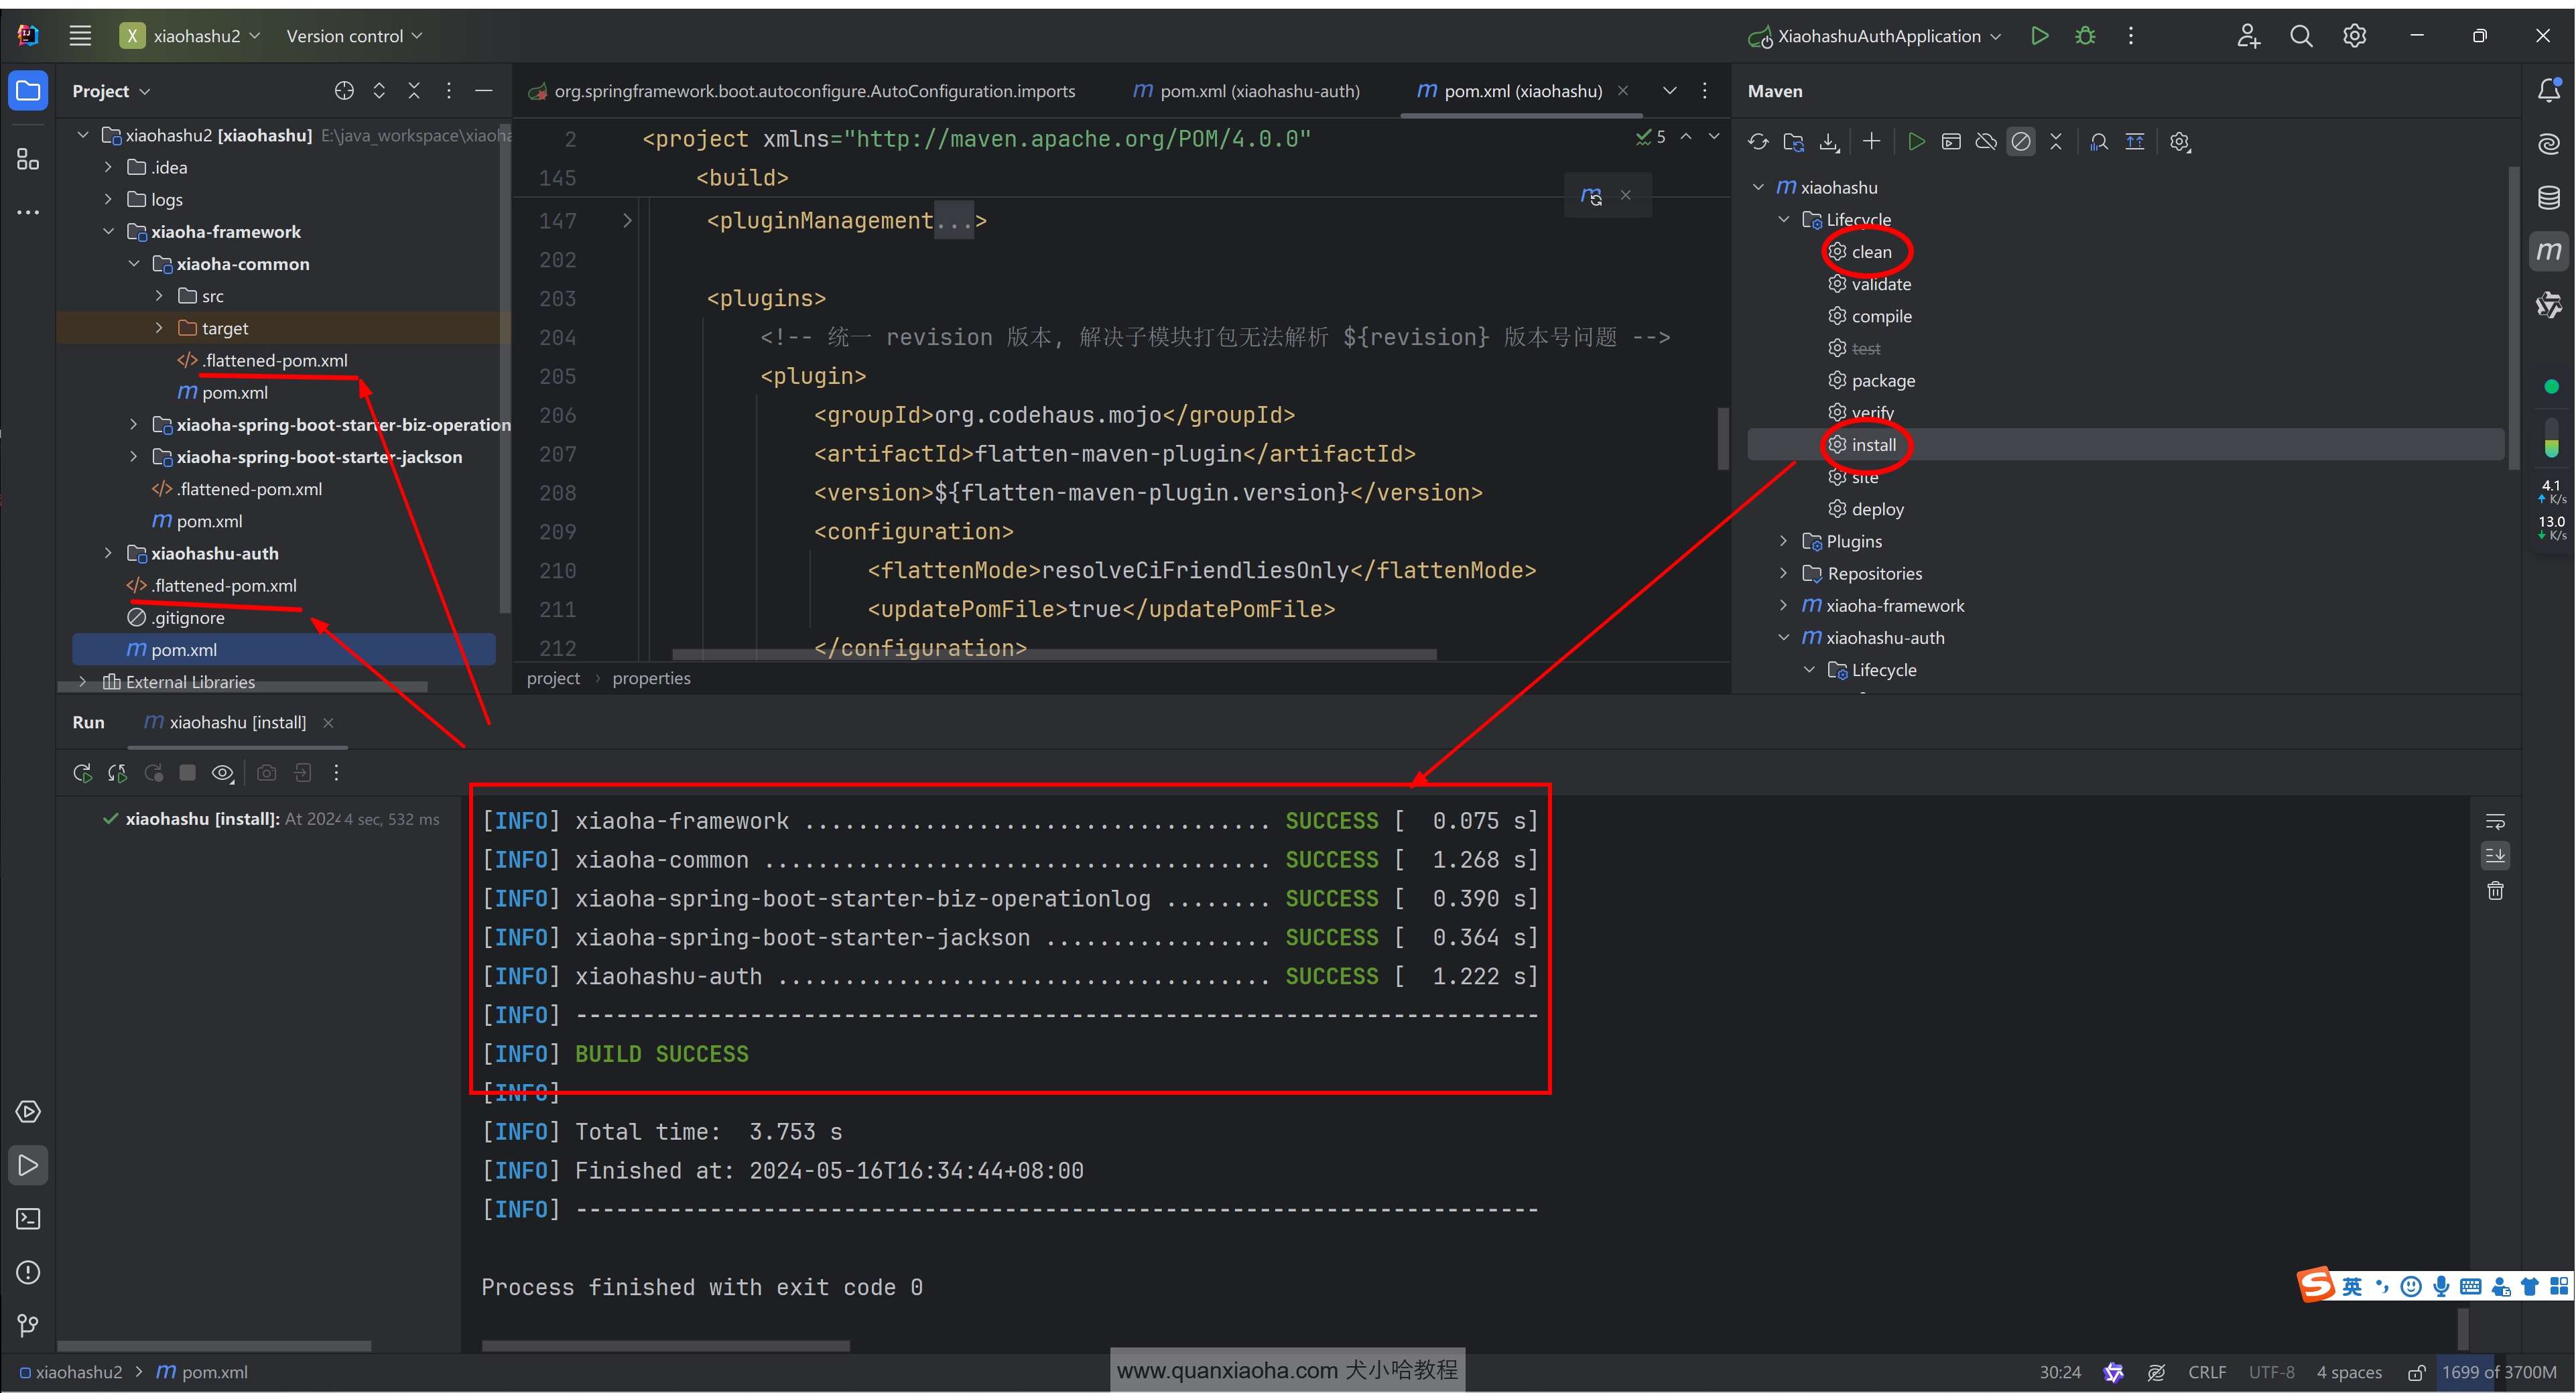
Task: Open Maven tool window sidebar icon
Action: pos(2548,251)
